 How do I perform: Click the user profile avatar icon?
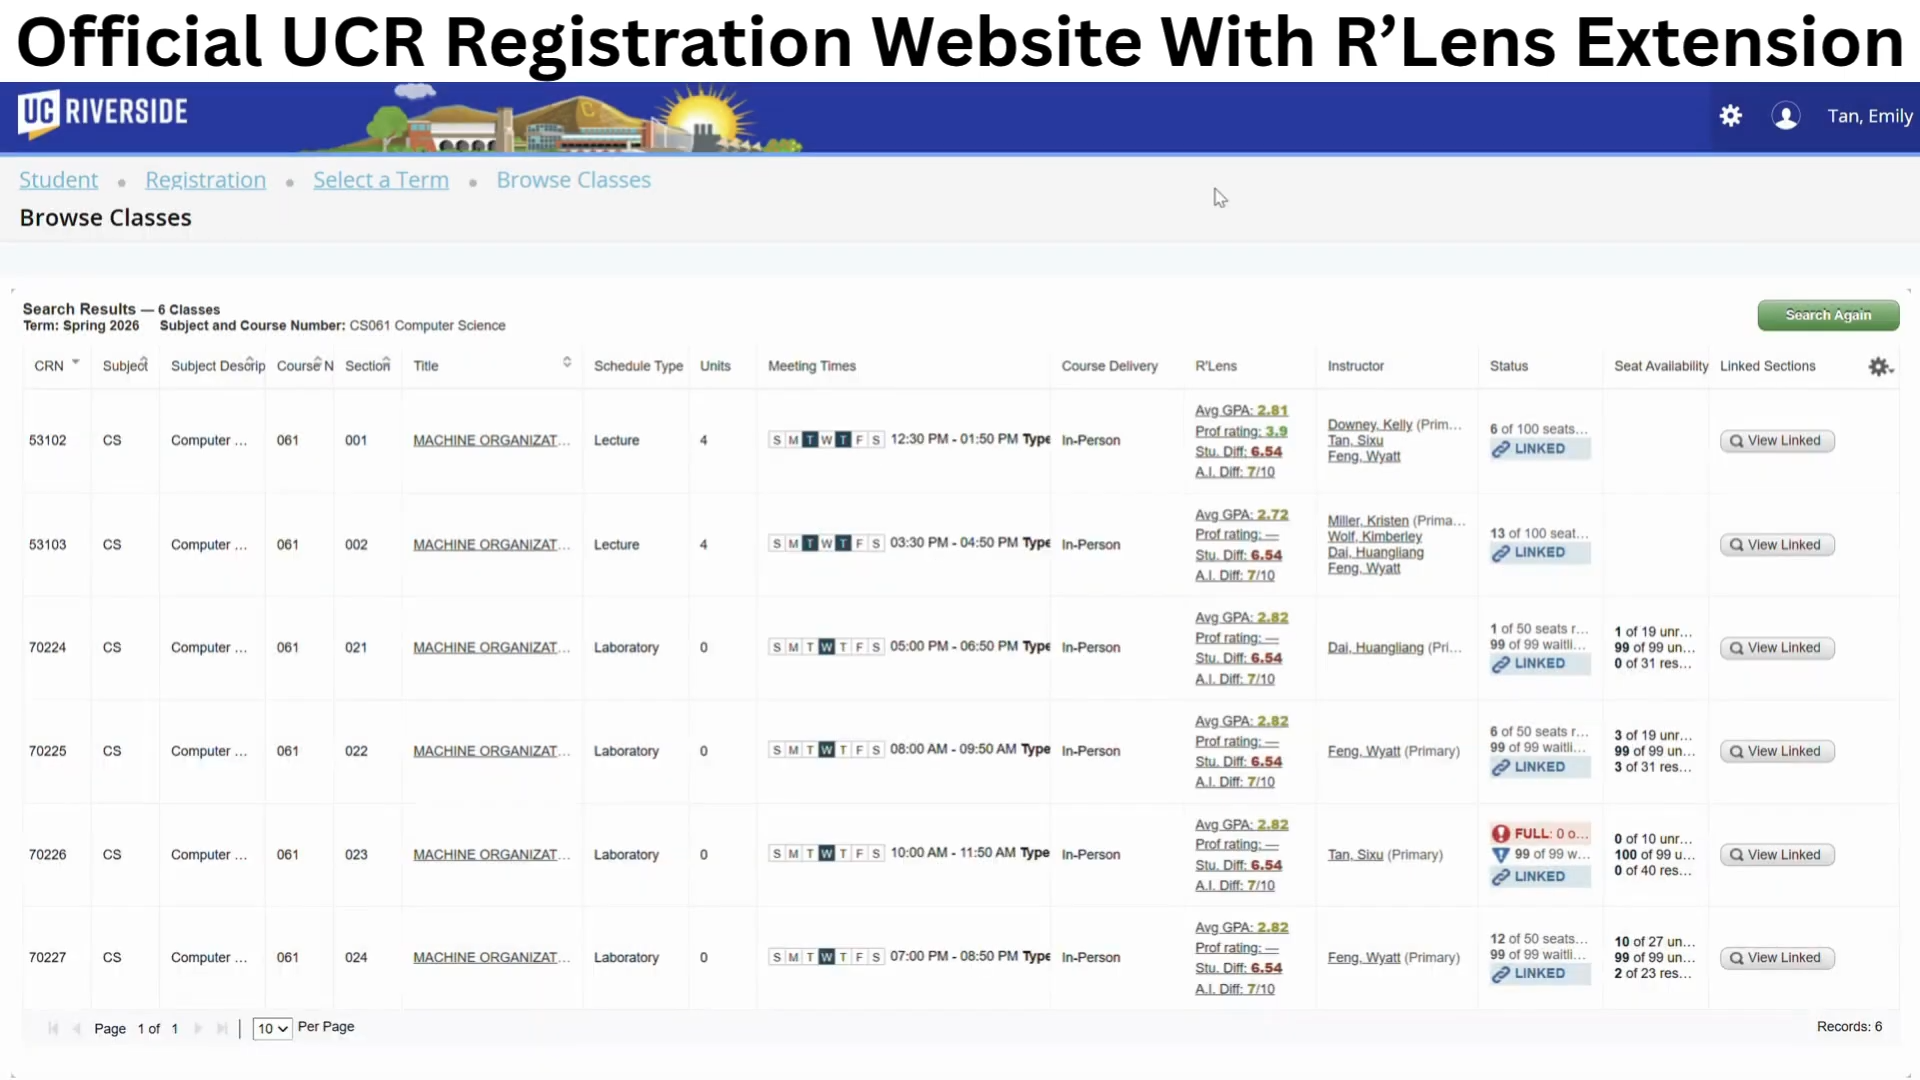[1785, 116]
